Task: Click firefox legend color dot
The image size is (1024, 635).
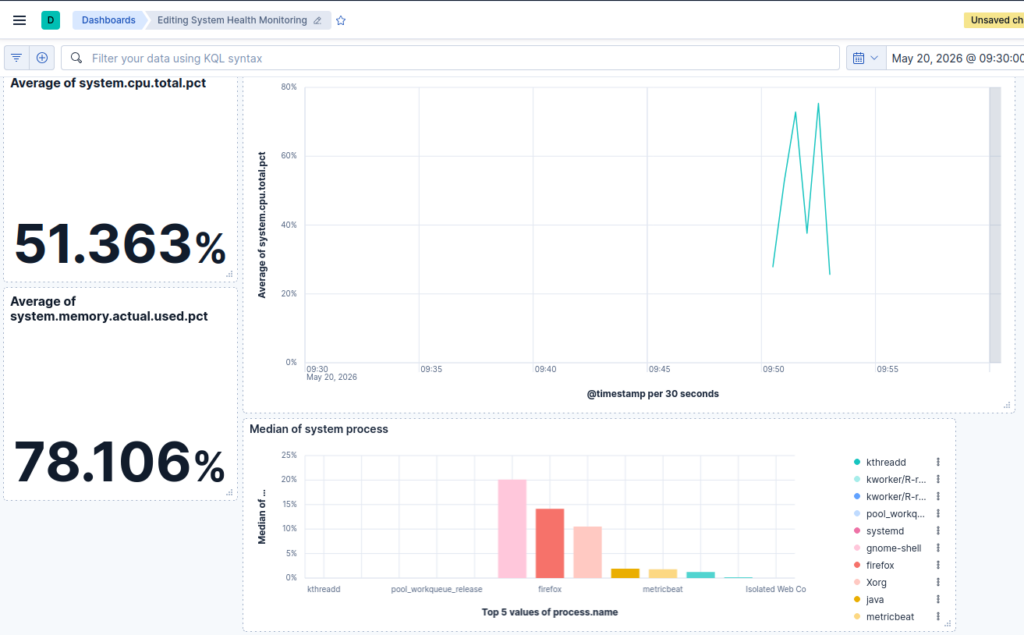Action: (857, 565)
